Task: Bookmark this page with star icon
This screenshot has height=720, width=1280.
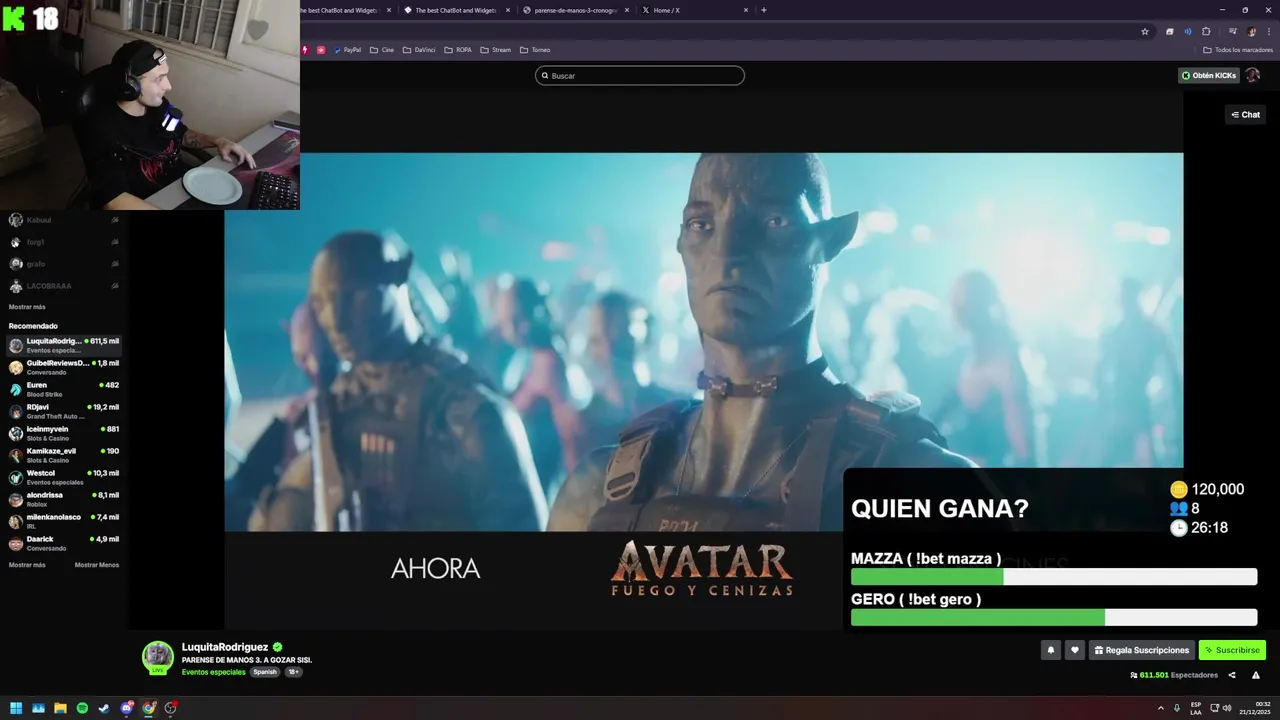Action: tap(1145, 31)
